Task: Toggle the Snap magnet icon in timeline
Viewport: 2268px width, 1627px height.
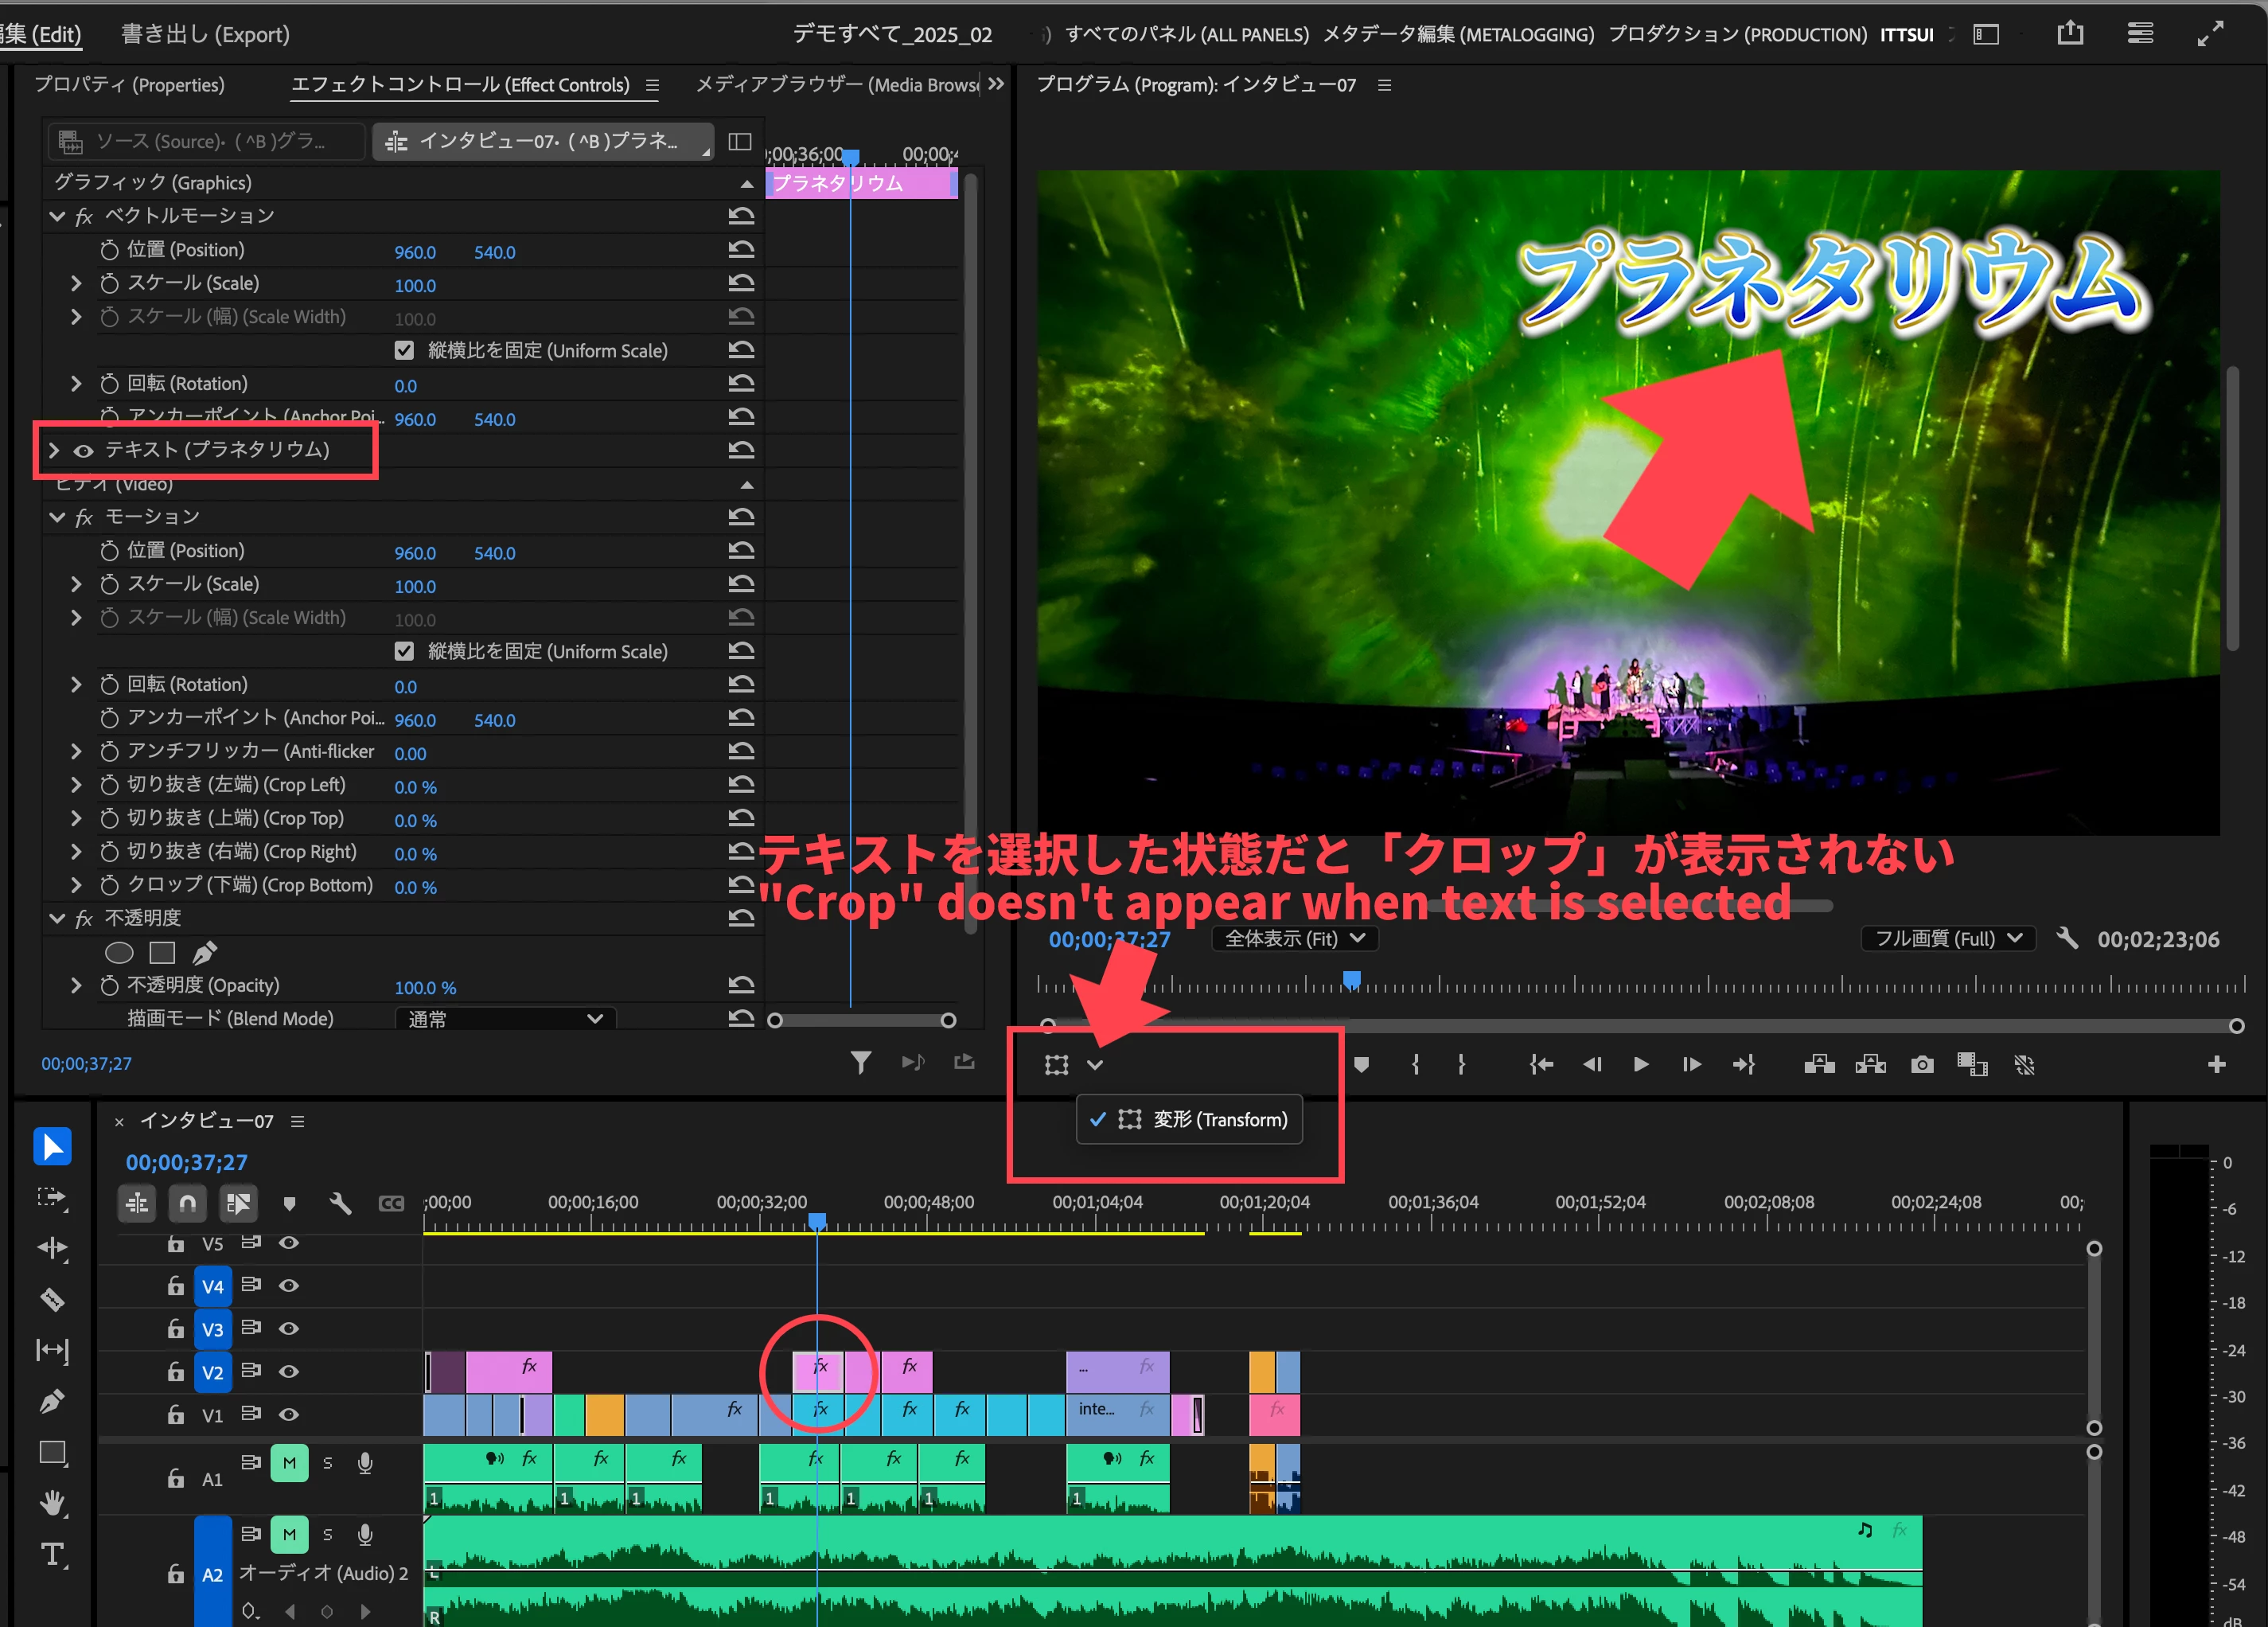Action: tap(187, 1203)
